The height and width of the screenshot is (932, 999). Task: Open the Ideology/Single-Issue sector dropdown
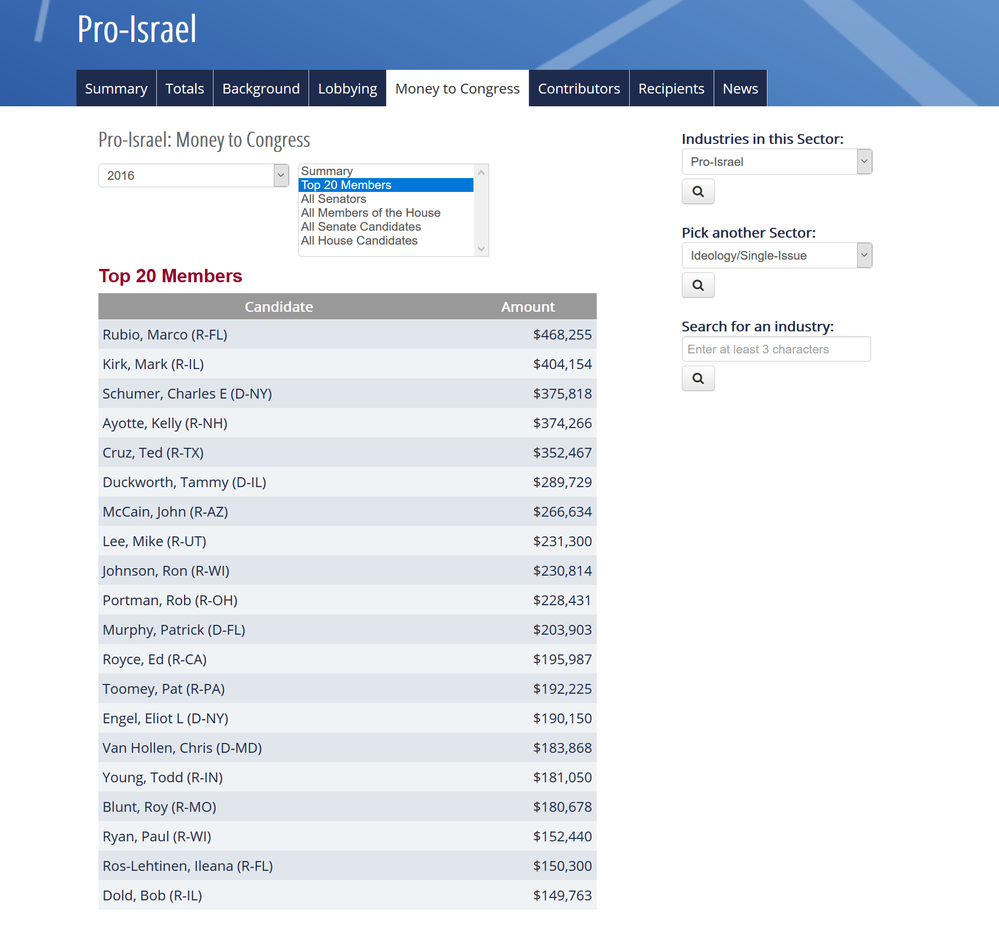point(777,255)
